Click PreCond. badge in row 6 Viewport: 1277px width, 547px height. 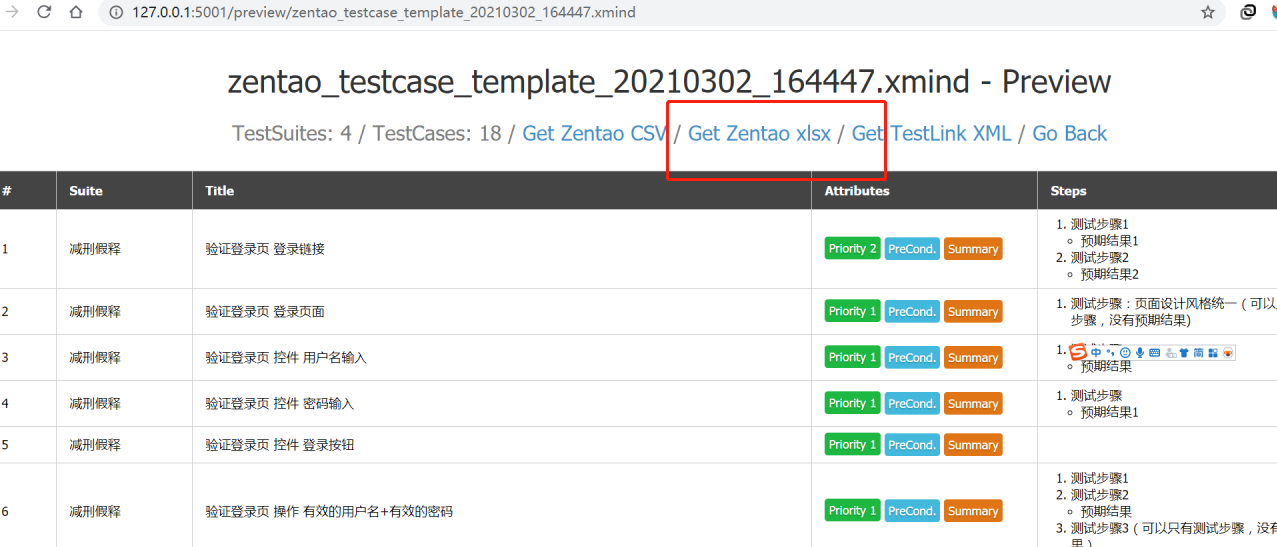(912, 511)
